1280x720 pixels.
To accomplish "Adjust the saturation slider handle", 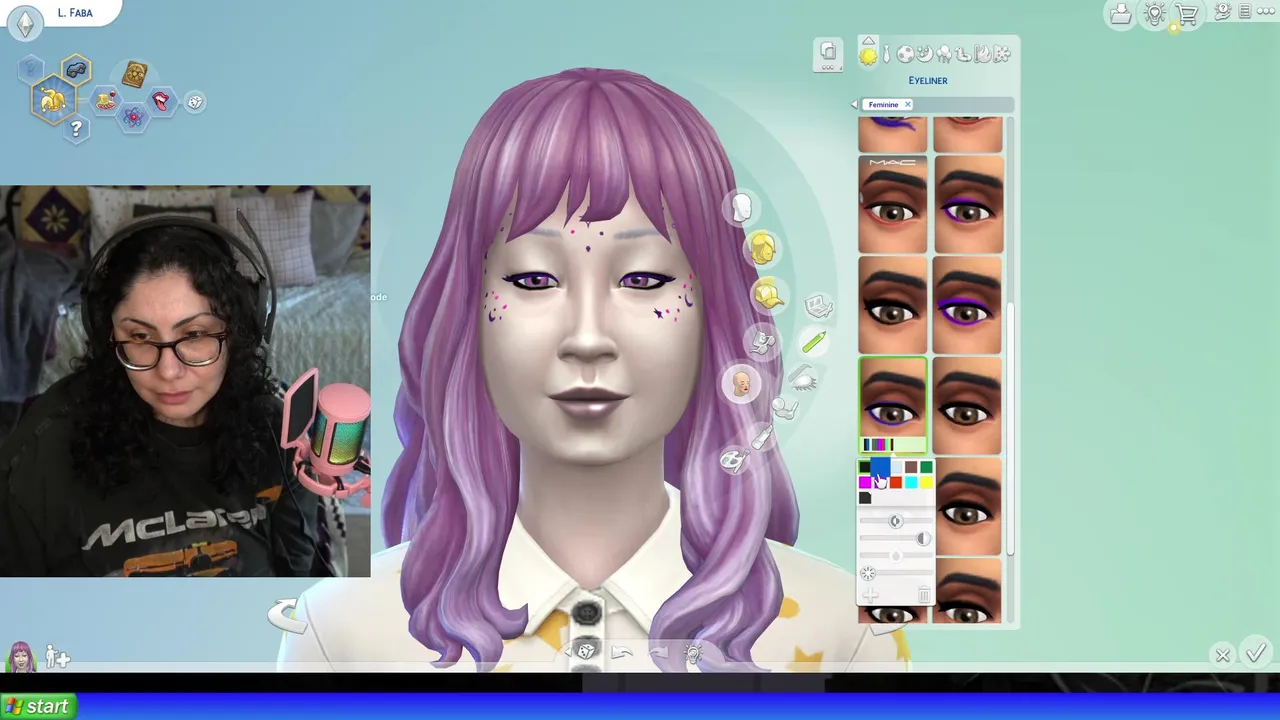I will tap(896, 521).
